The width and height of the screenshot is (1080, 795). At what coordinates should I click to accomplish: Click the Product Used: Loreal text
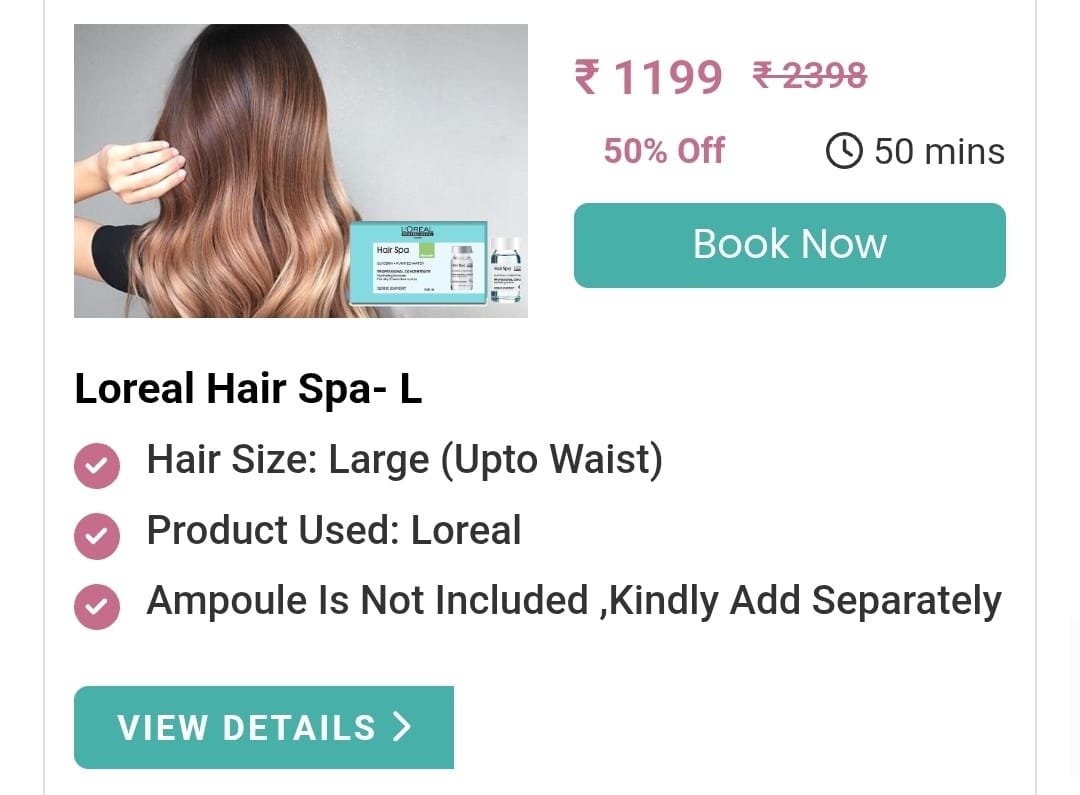[334, 530]
